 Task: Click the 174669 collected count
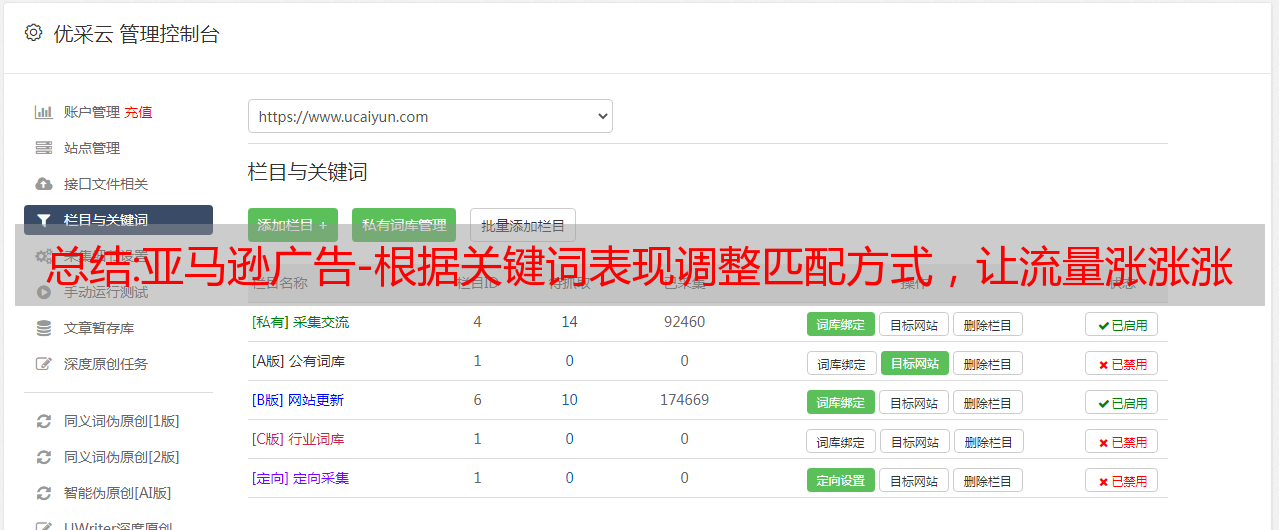pos(684,400)
